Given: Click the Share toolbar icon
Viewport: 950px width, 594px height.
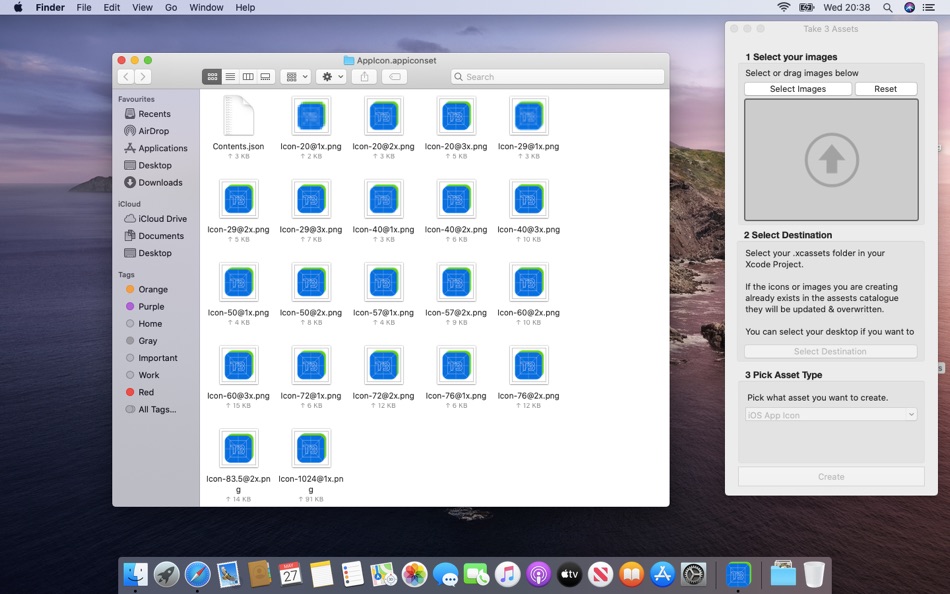Looking at the screenshot, I should [x=364, y=77].
